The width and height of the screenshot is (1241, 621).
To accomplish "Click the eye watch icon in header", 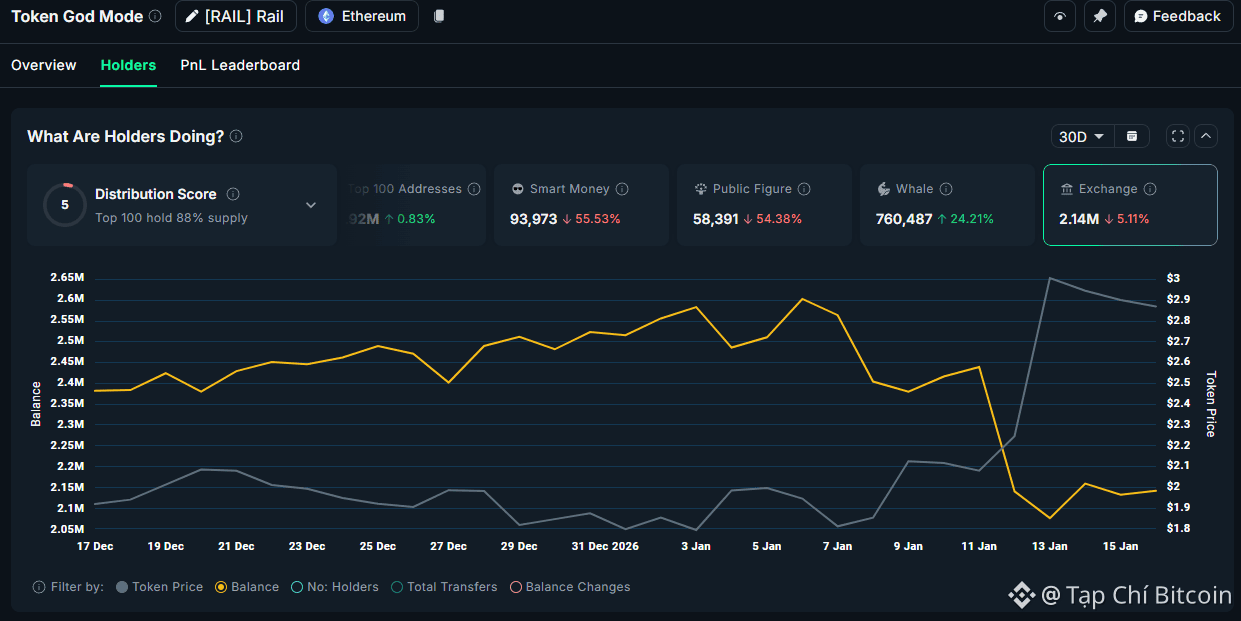I will tap(1060, 16).
